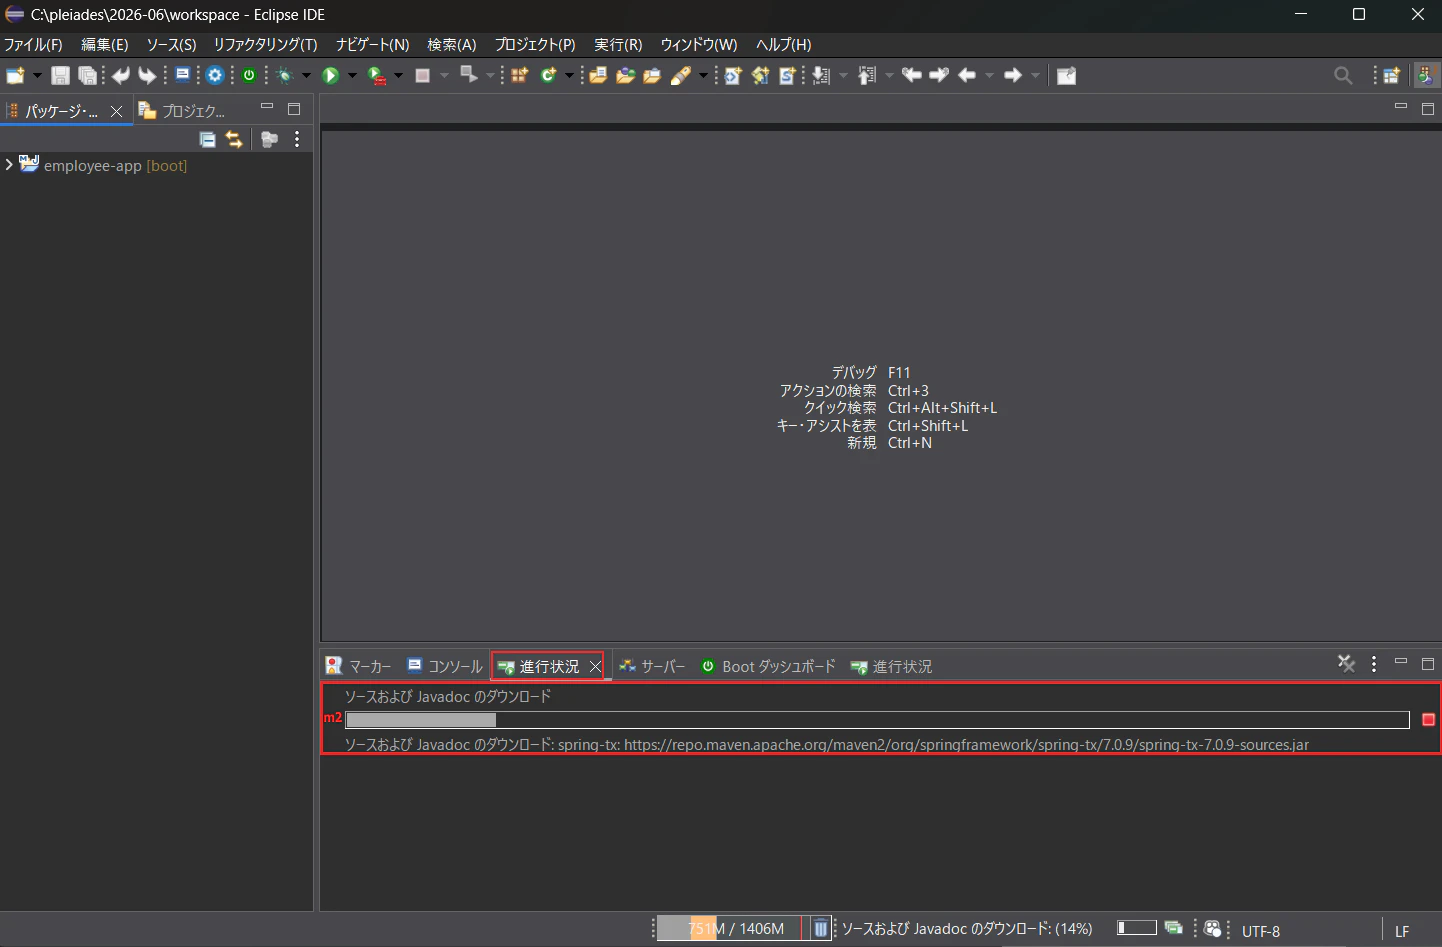Open the progress view menu three dots
The width and height of the screenshot is (1442, 947).
[1374, 664]
